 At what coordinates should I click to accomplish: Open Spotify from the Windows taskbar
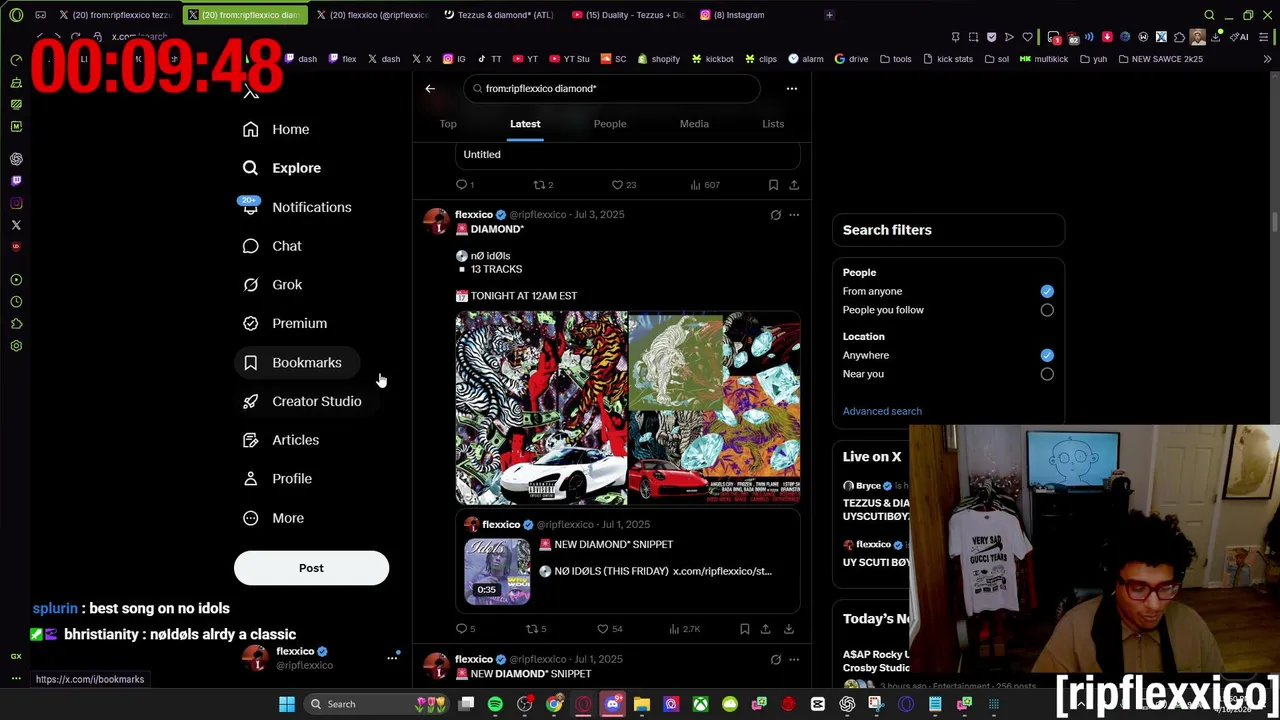click(x=495, y=704)
